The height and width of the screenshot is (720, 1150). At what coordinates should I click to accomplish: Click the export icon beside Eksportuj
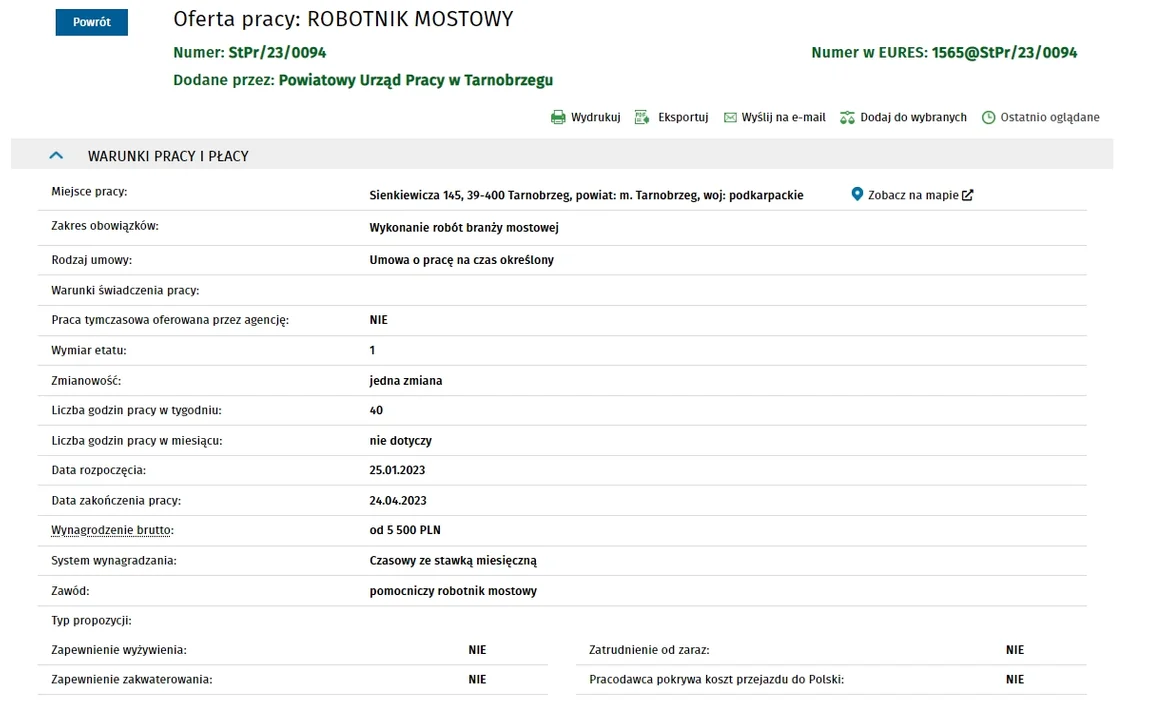[642, 117]
